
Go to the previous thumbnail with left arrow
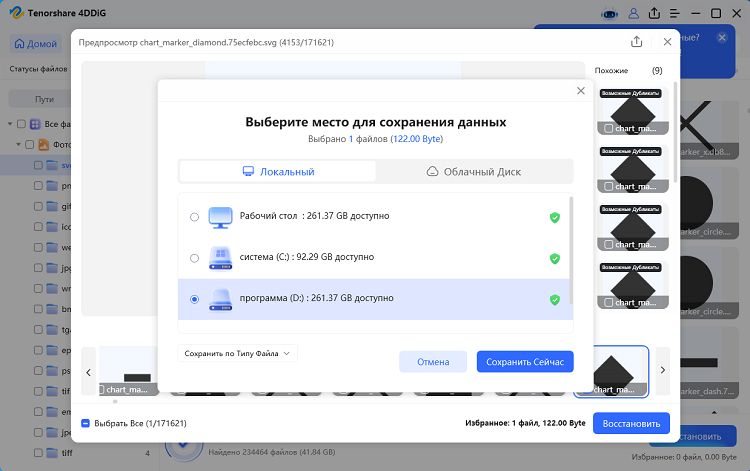tap(88, 372)
